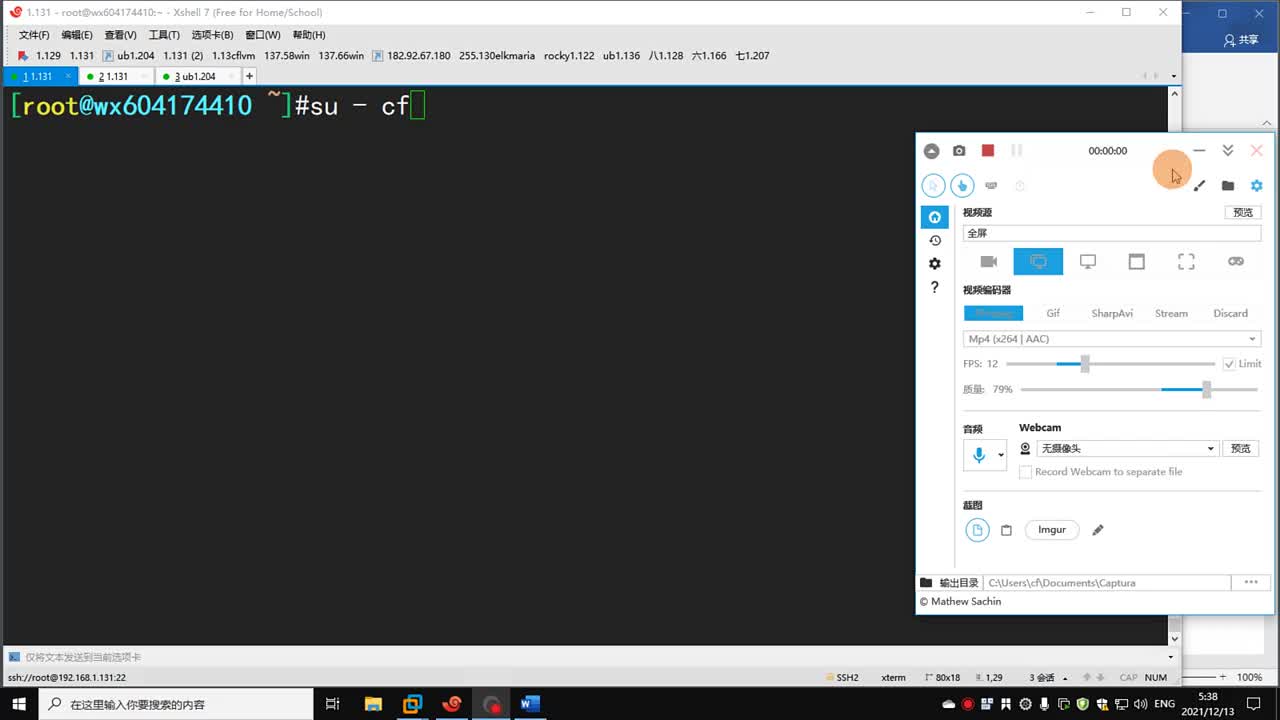
Task: Toggle mouse-clicks overlay hand icon
Action: [962, 185]
